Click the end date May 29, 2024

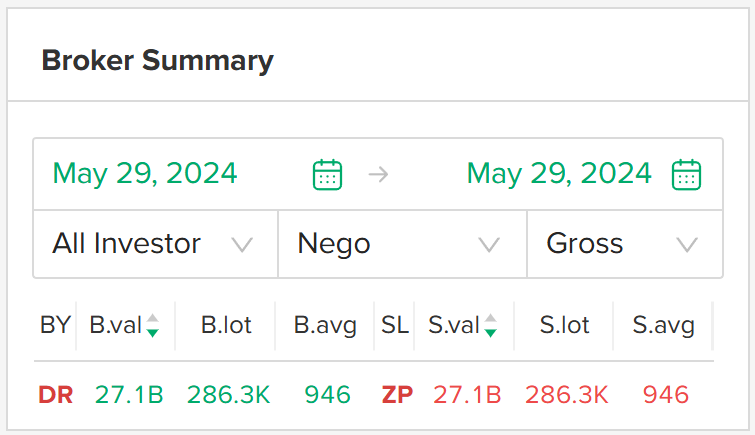tap(559, 173)
